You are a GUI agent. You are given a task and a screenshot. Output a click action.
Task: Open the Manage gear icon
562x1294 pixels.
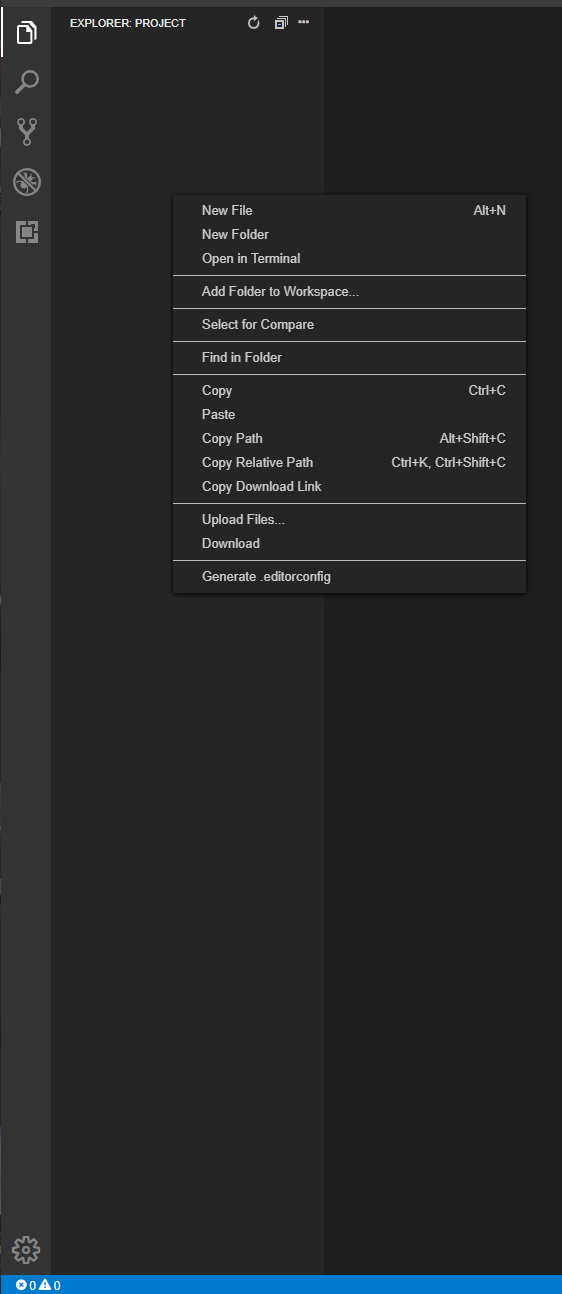26,1250
